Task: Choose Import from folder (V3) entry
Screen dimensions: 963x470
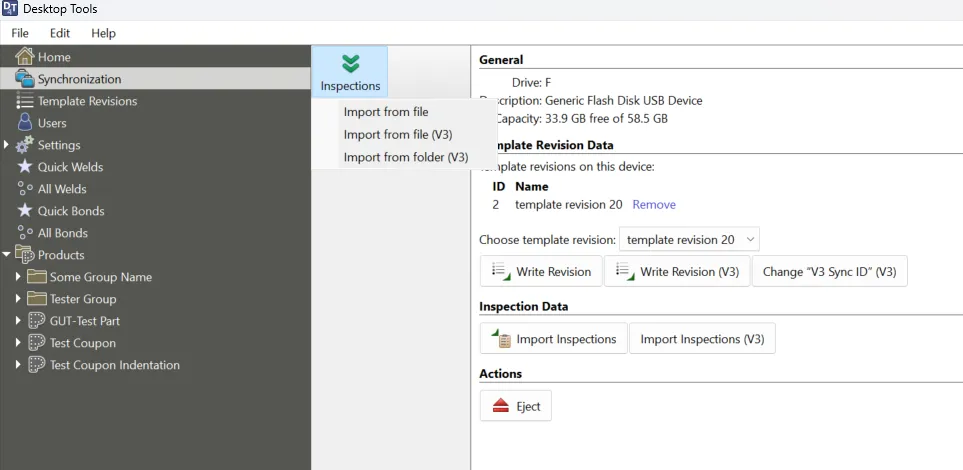Action: [x=406, y=157]
